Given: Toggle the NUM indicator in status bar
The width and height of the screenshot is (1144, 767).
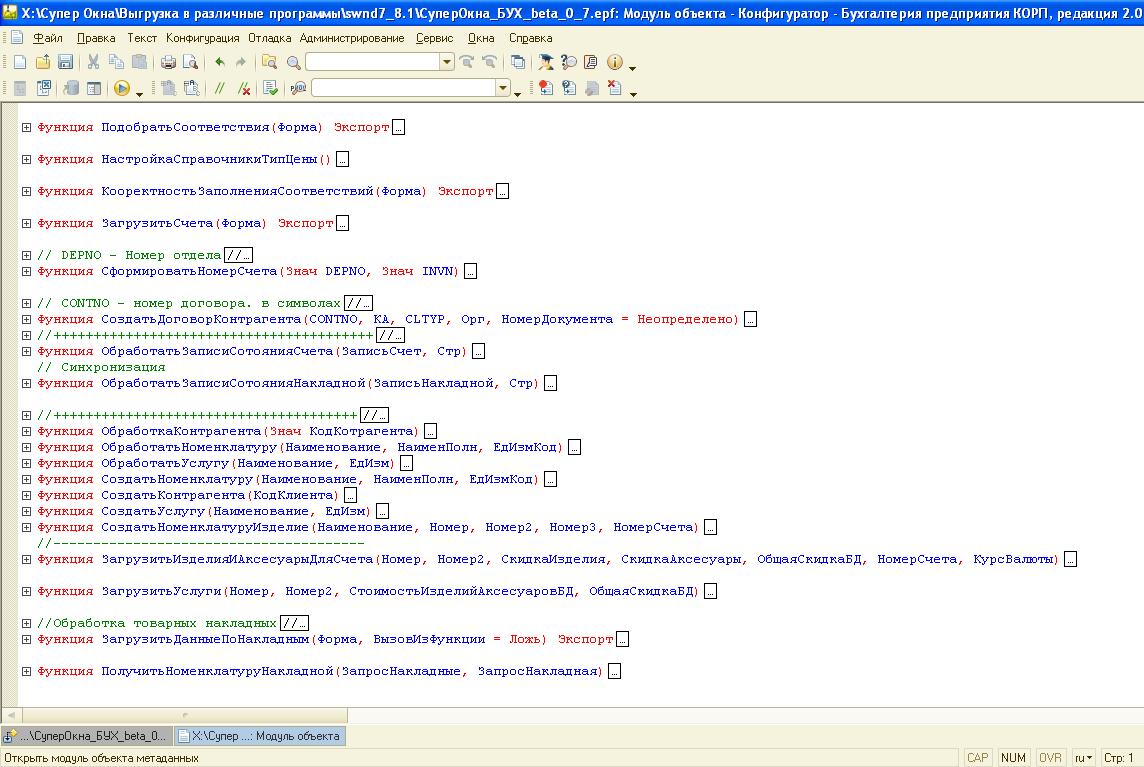Looking at the screenshot, I should coord(1014,758).
